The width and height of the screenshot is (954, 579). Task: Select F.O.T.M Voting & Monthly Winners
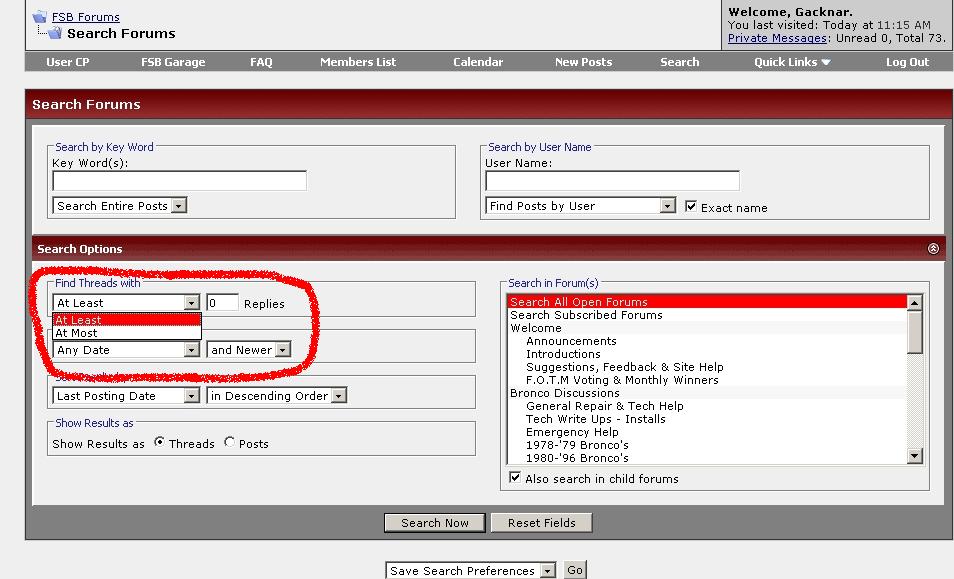coord(707,380)
